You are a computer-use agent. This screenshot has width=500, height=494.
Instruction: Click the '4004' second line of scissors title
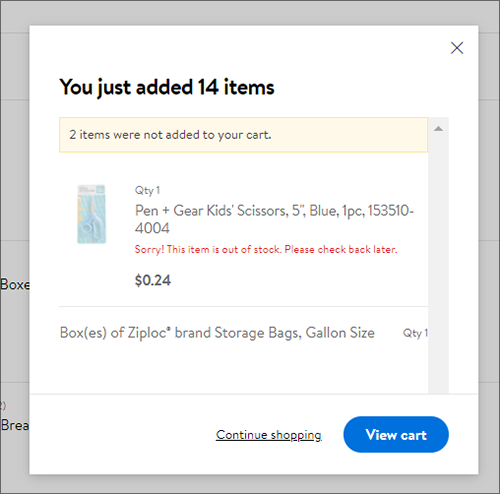pos(152,228)
